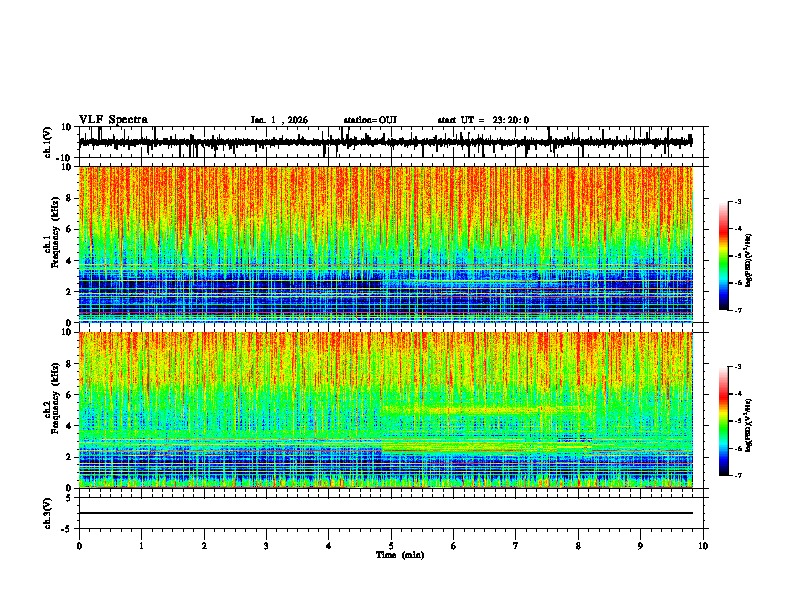Click the "VLF Spectra" plot title
The height and width of the screenshot is (612, 792).
(x=114, y=120)
